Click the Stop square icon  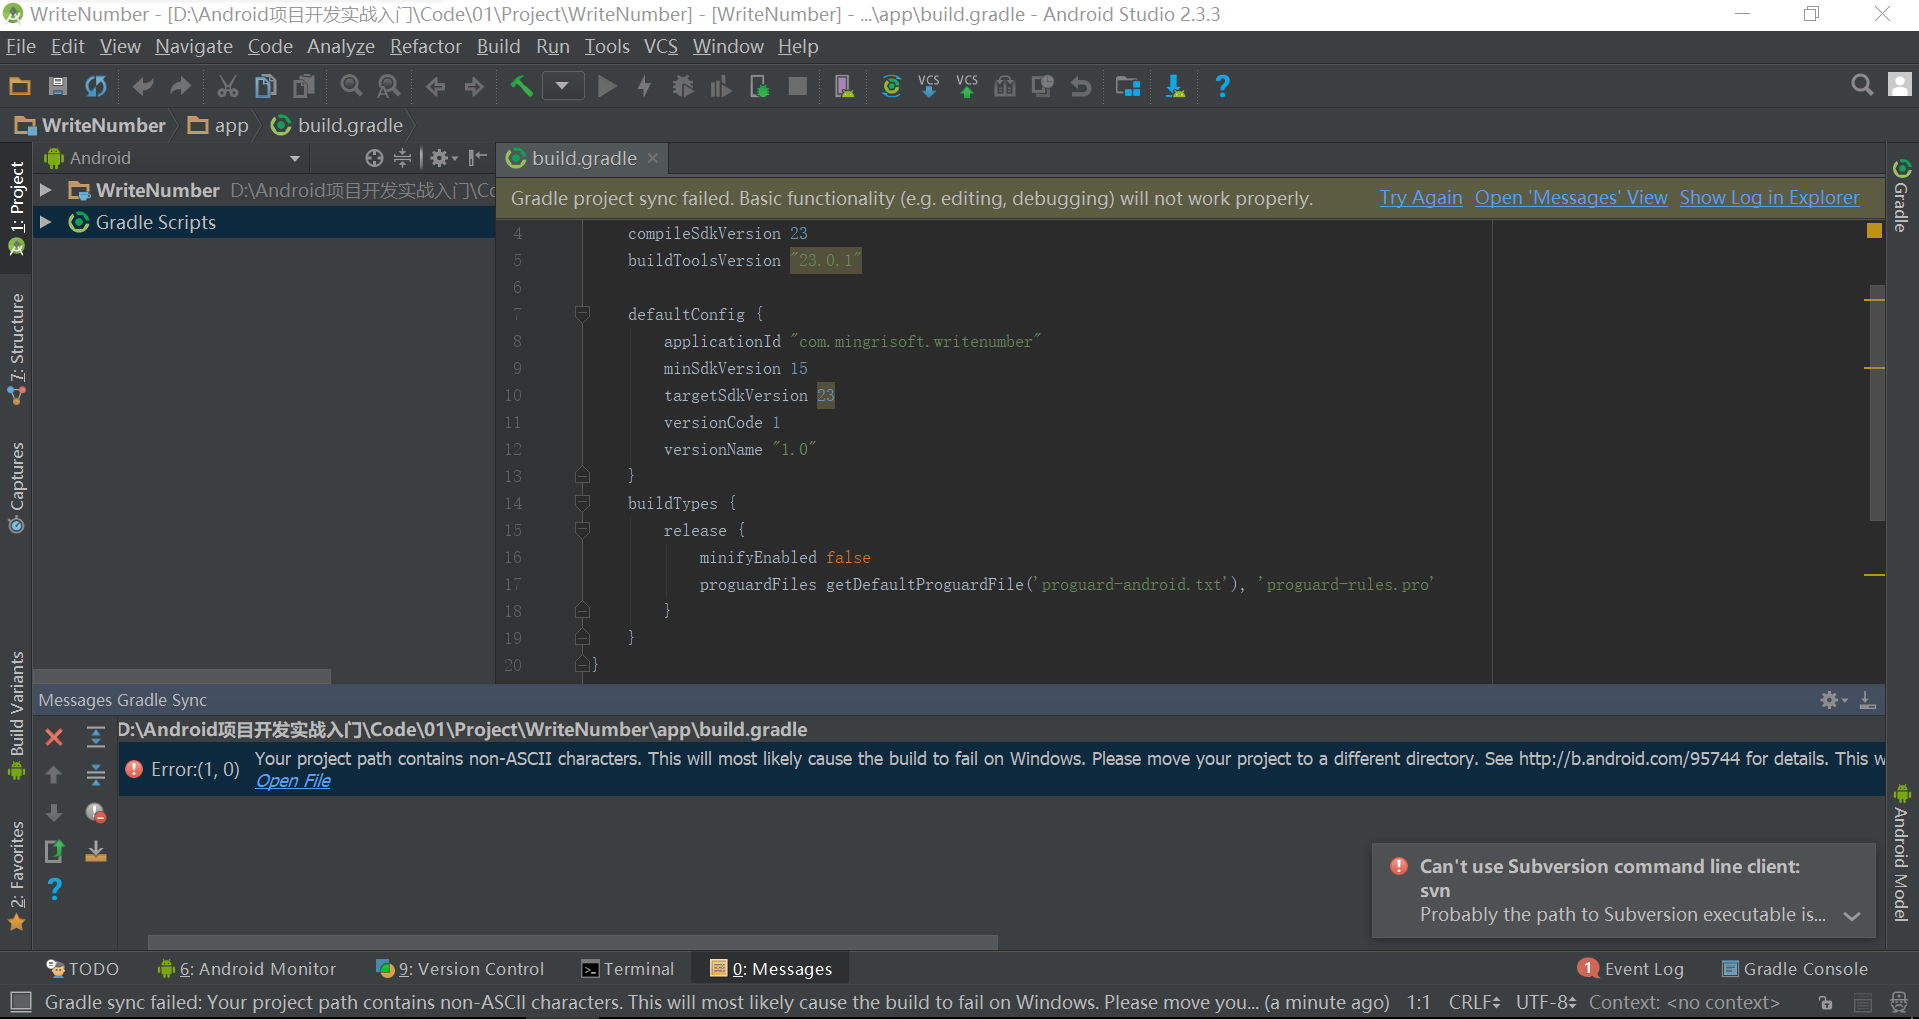click(797, 87)
